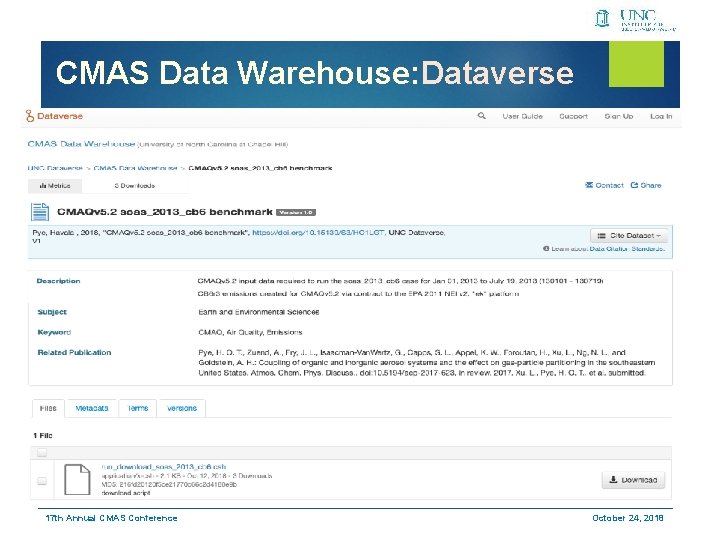Click the MD5 checksum text
This screenshot has width=720, height=540.
point(169,484)
